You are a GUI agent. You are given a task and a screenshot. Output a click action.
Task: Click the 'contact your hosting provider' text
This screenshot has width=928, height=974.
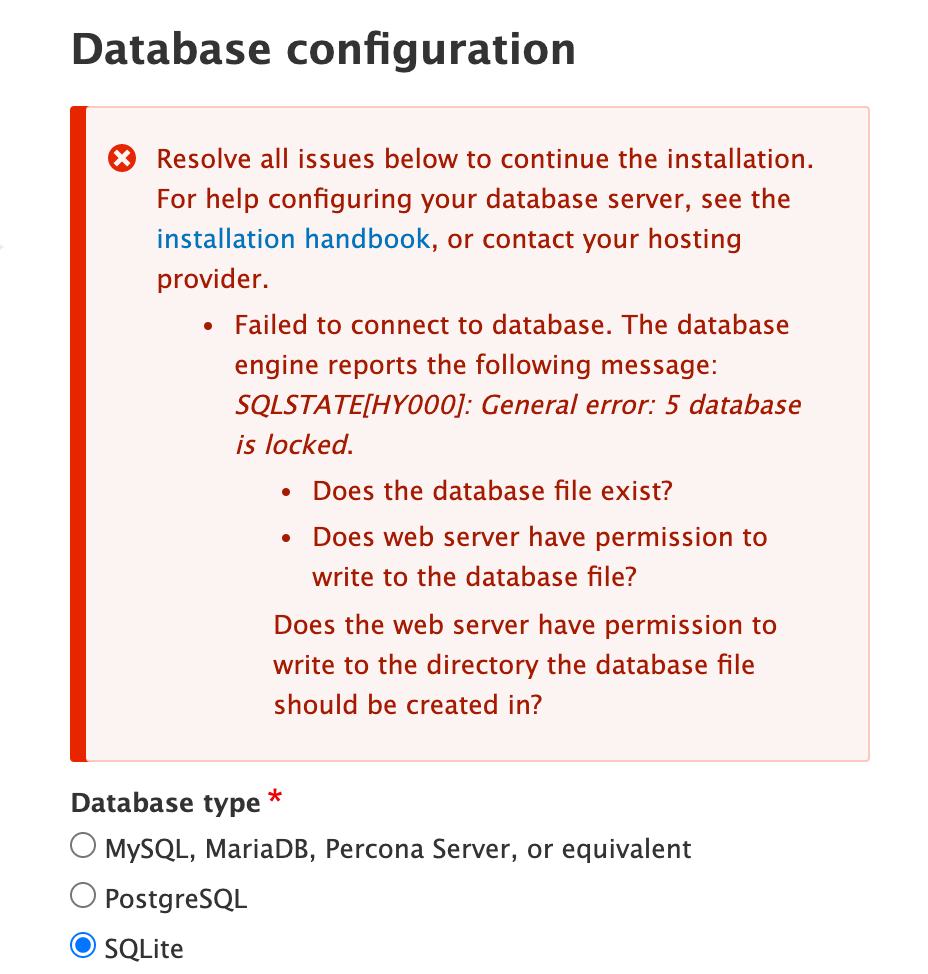449,259
